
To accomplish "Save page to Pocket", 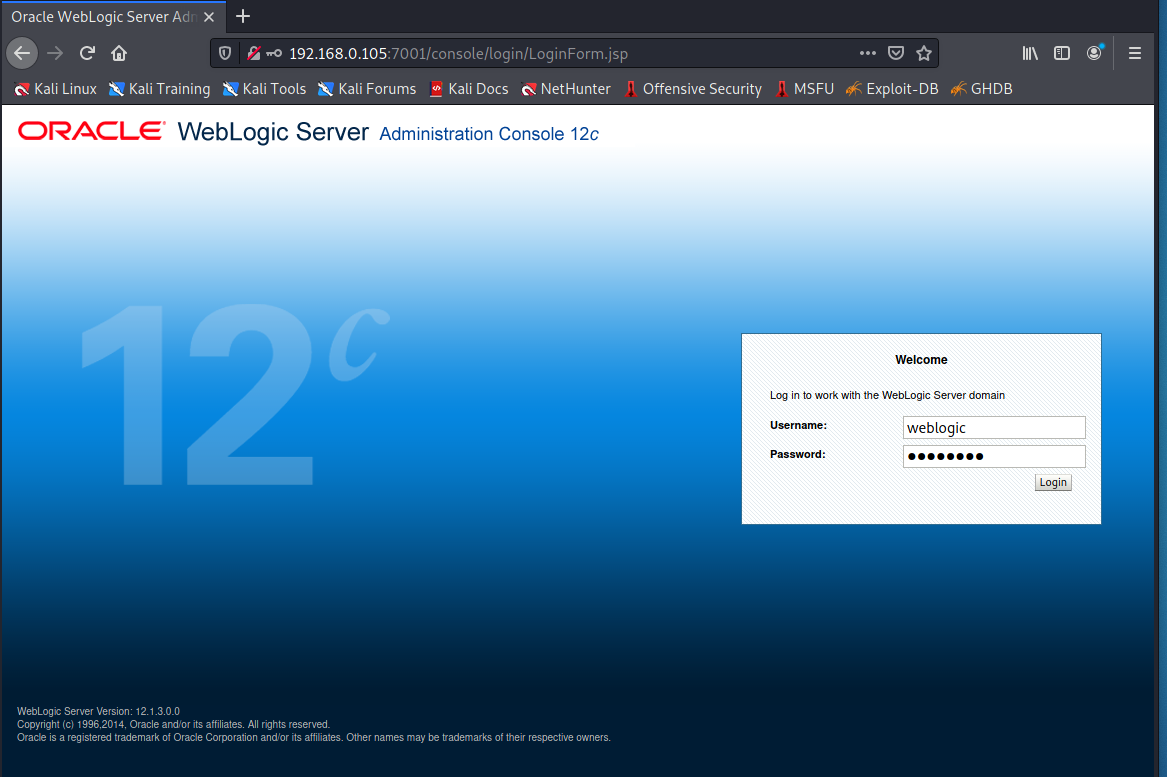I will (896, 53).
